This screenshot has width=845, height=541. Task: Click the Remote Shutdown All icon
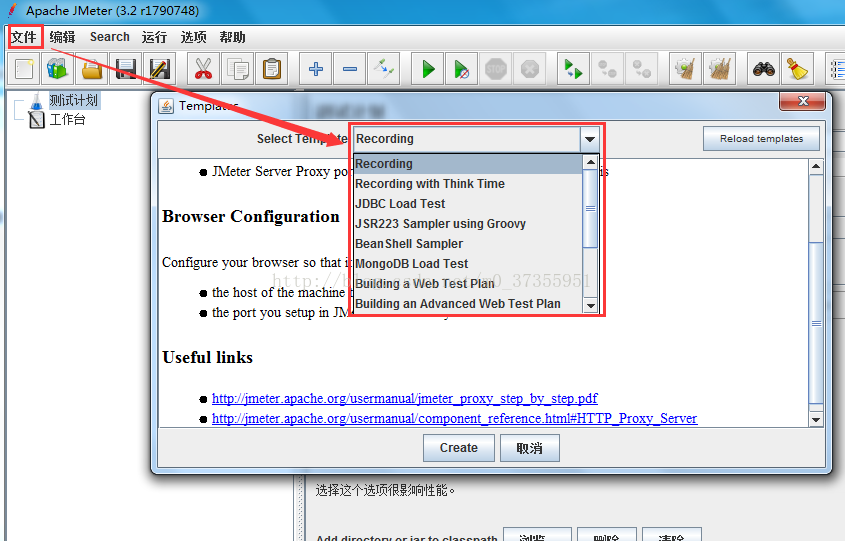(x=641, y=69)
